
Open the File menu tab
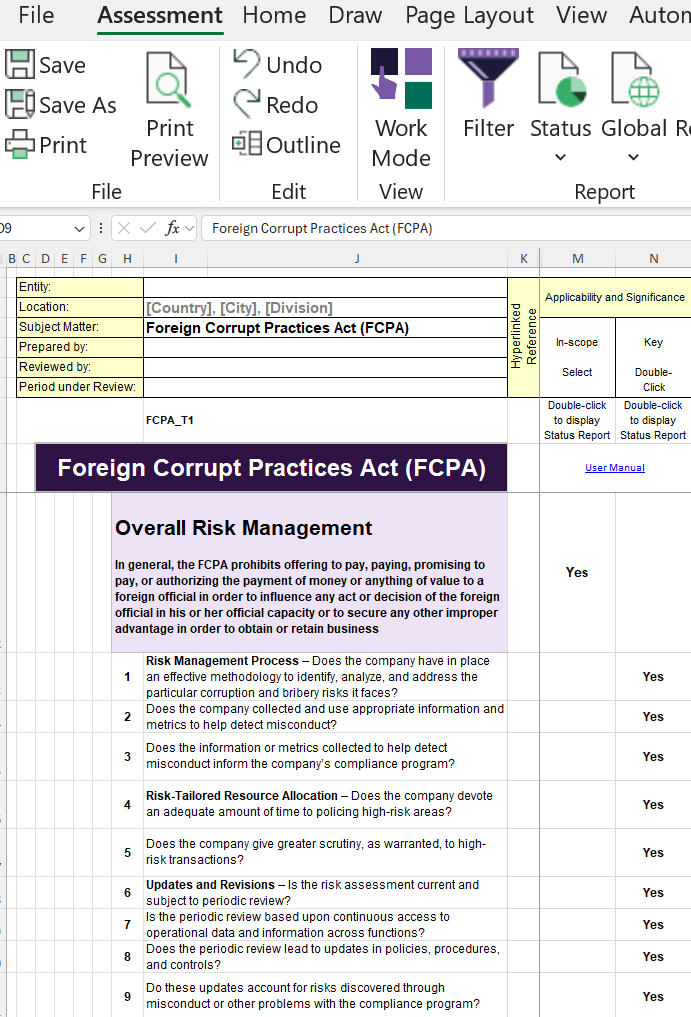pos(37,16)
